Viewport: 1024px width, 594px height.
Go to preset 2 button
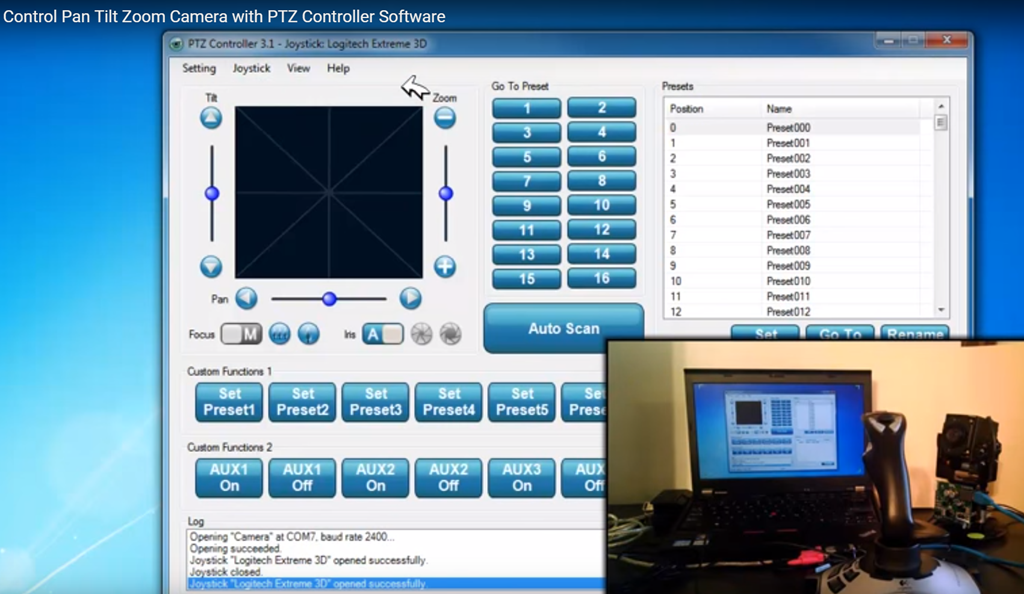601,108
